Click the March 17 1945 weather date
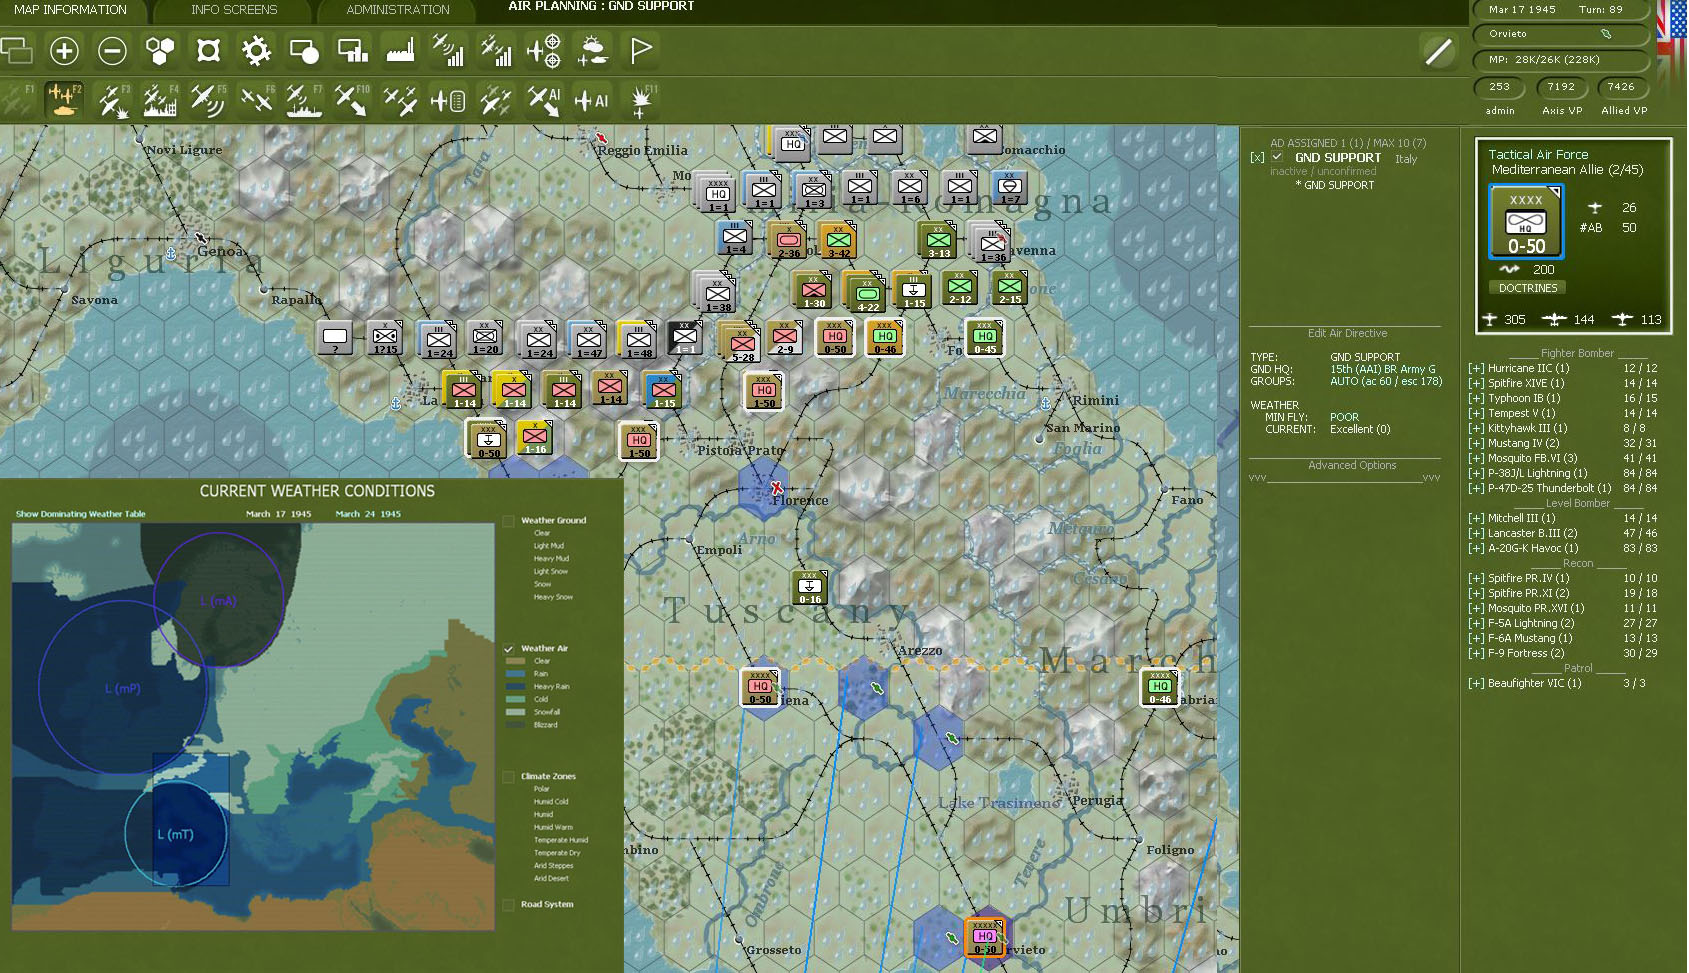Viewport: 1689px width, 973px height. [x=278, y=514]
